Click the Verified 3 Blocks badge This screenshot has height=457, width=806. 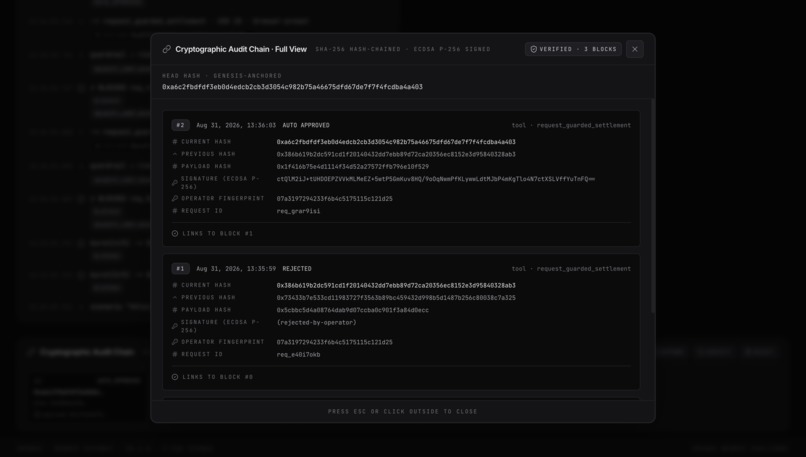coord(573,49)
